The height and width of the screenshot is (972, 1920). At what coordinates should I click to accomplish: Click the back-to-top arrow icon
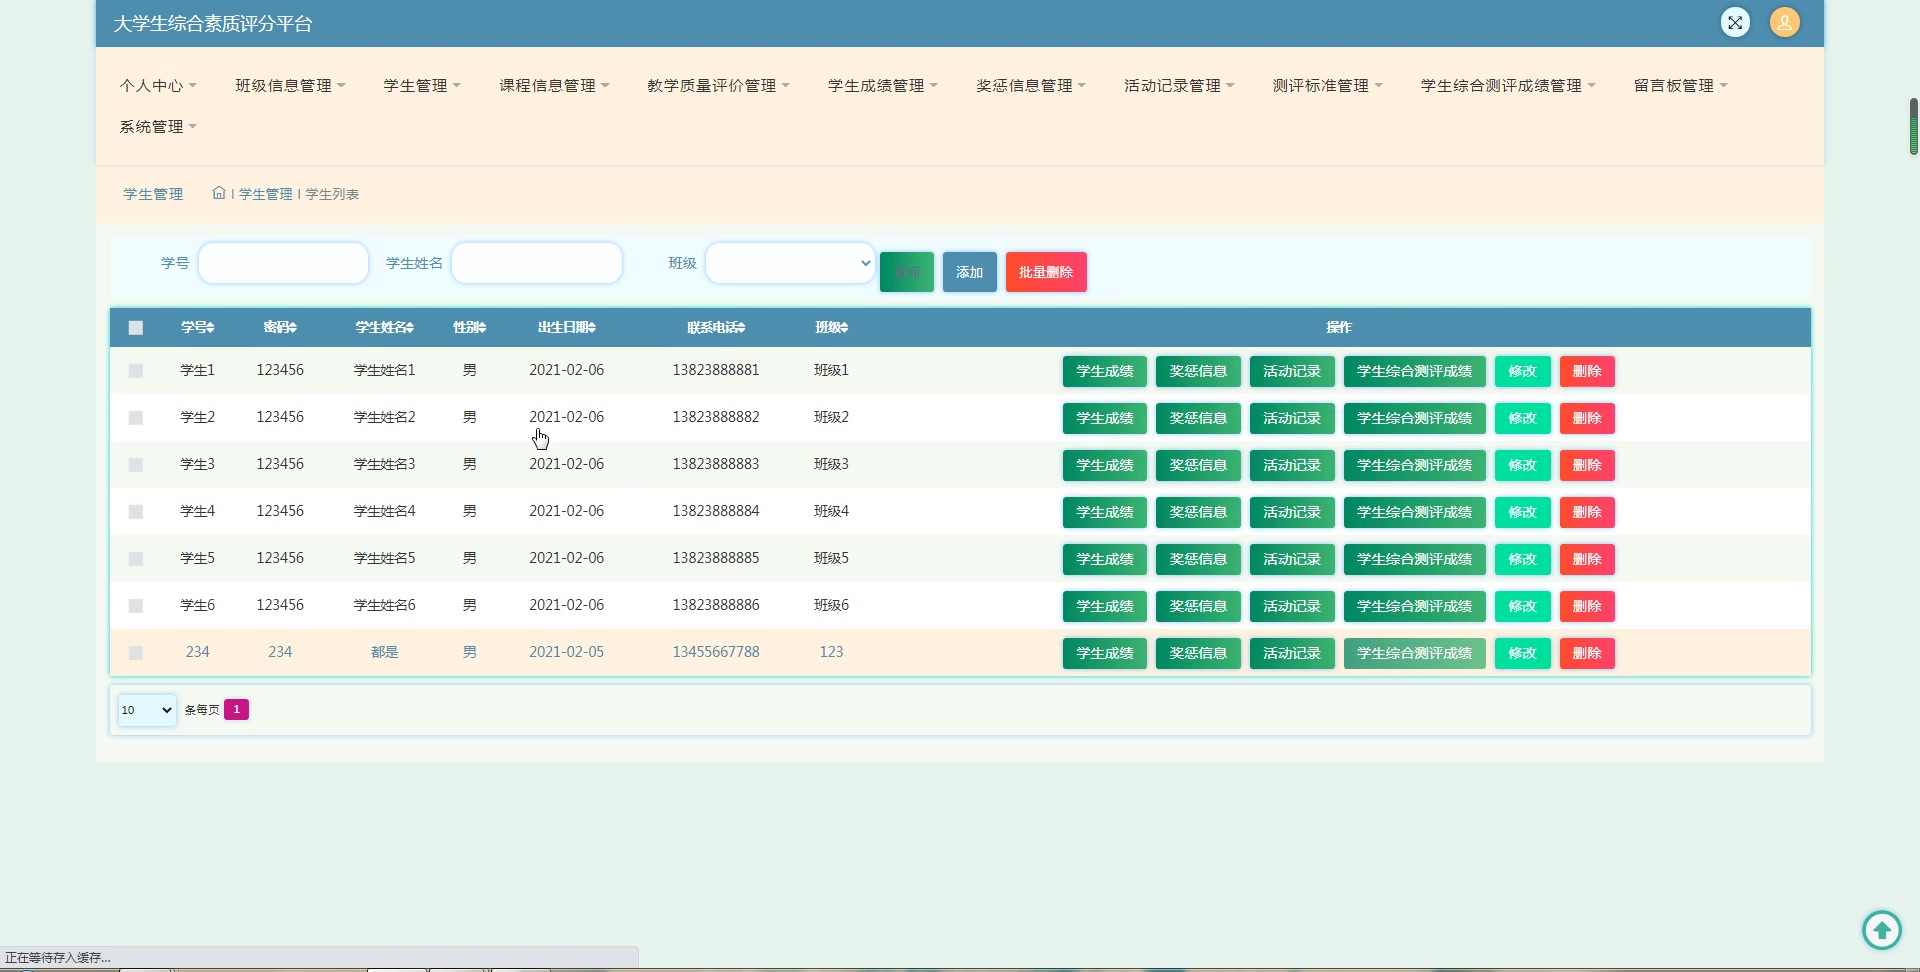coord(1882,930)
